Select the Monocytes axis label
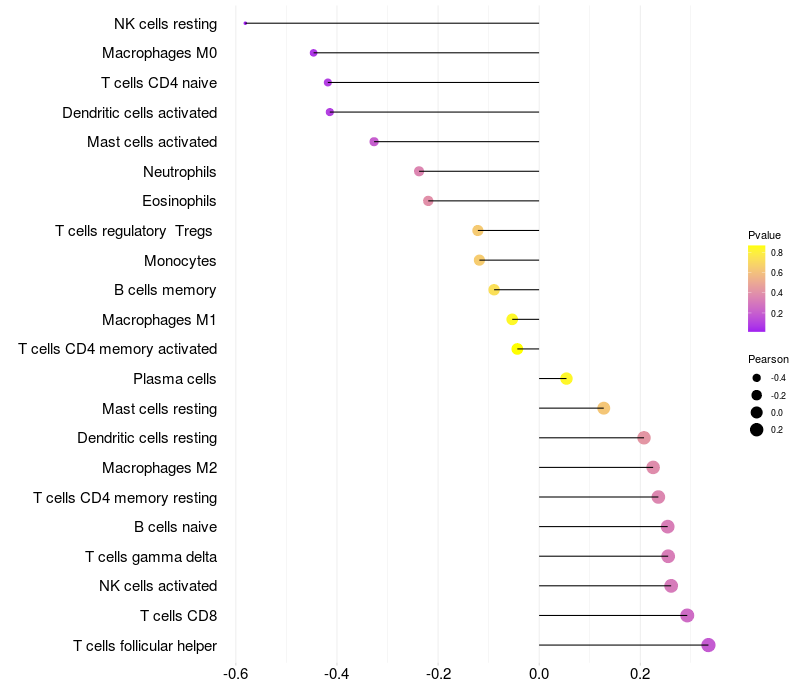This screenshot has width=800, height=700. [180, 261]
